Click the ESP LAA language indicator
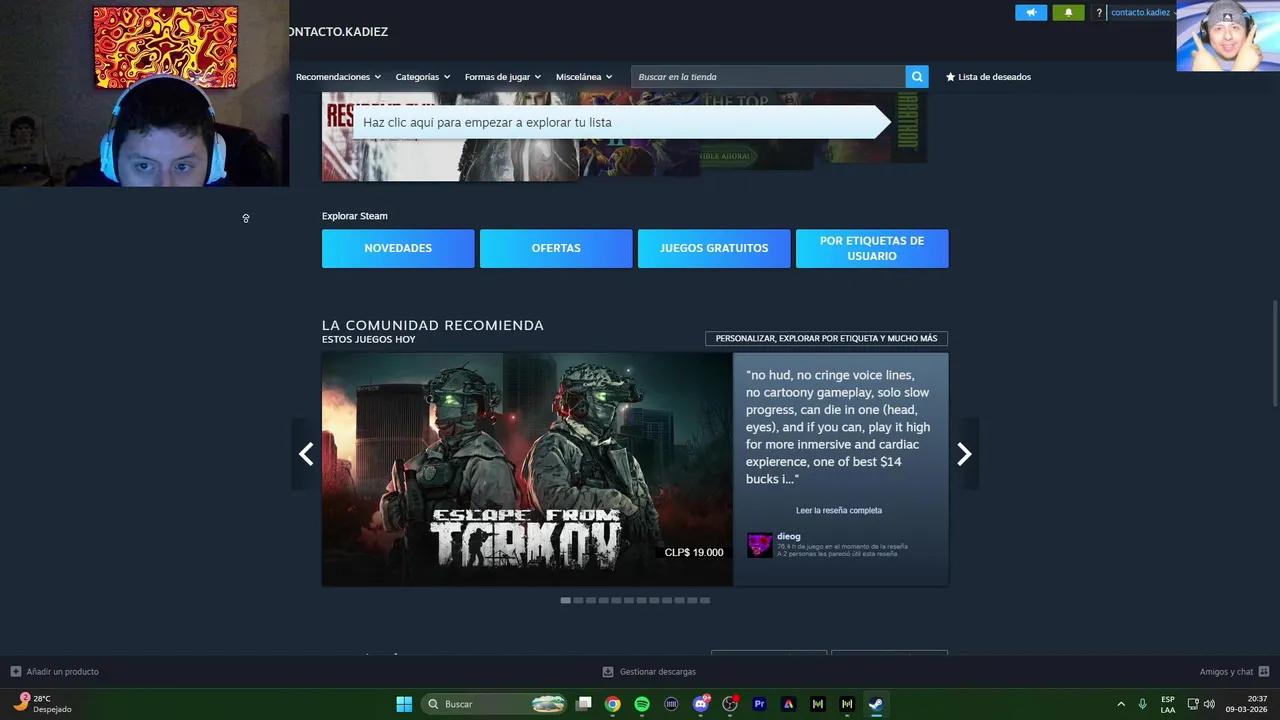Screen dimensions: 1280x720 click(1168, 704)
